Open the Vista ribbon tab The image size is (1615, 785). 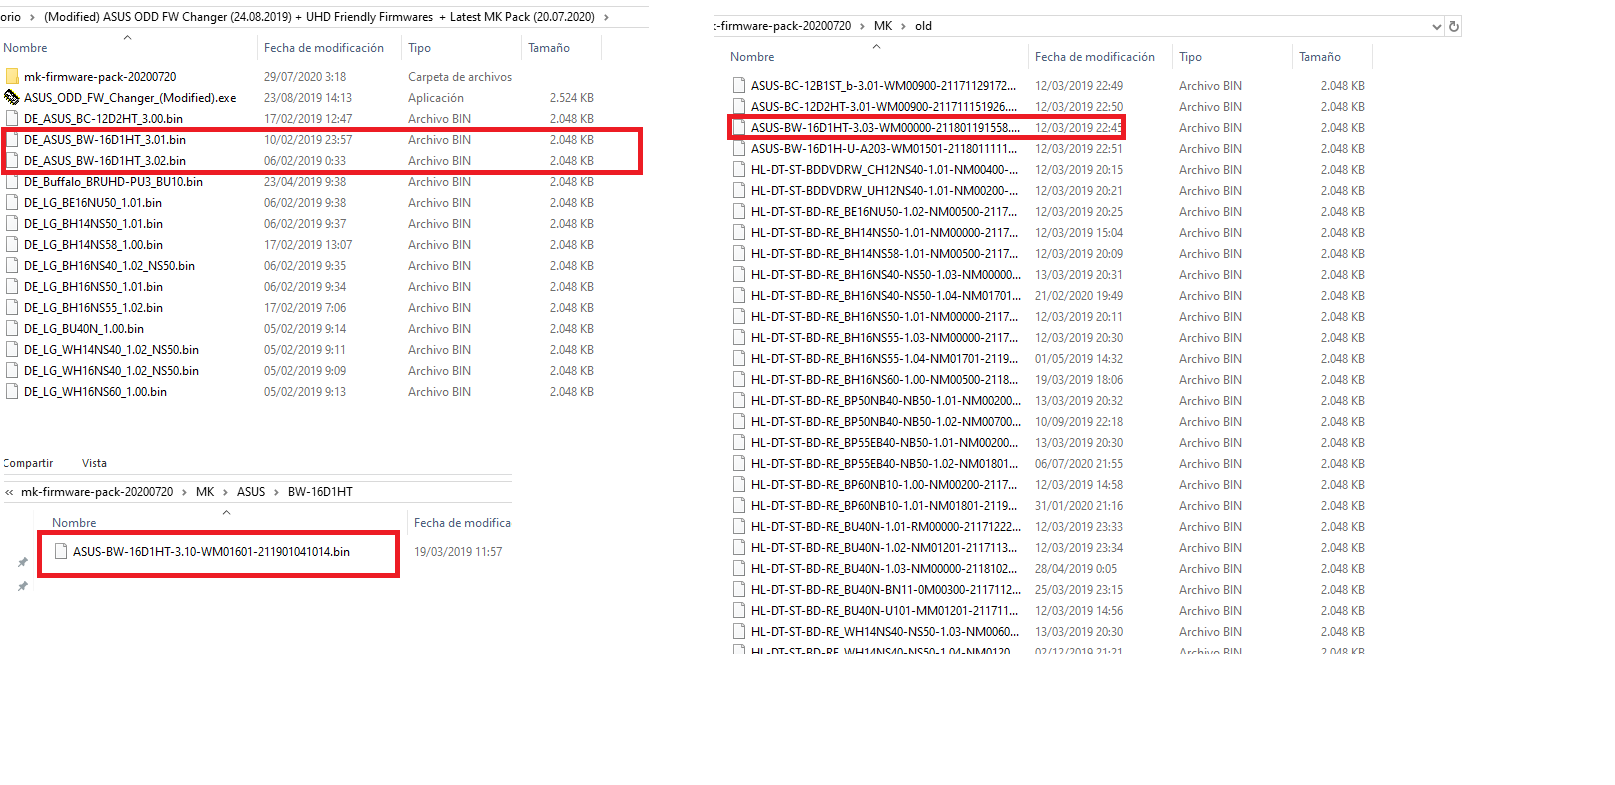coord(94,463)
